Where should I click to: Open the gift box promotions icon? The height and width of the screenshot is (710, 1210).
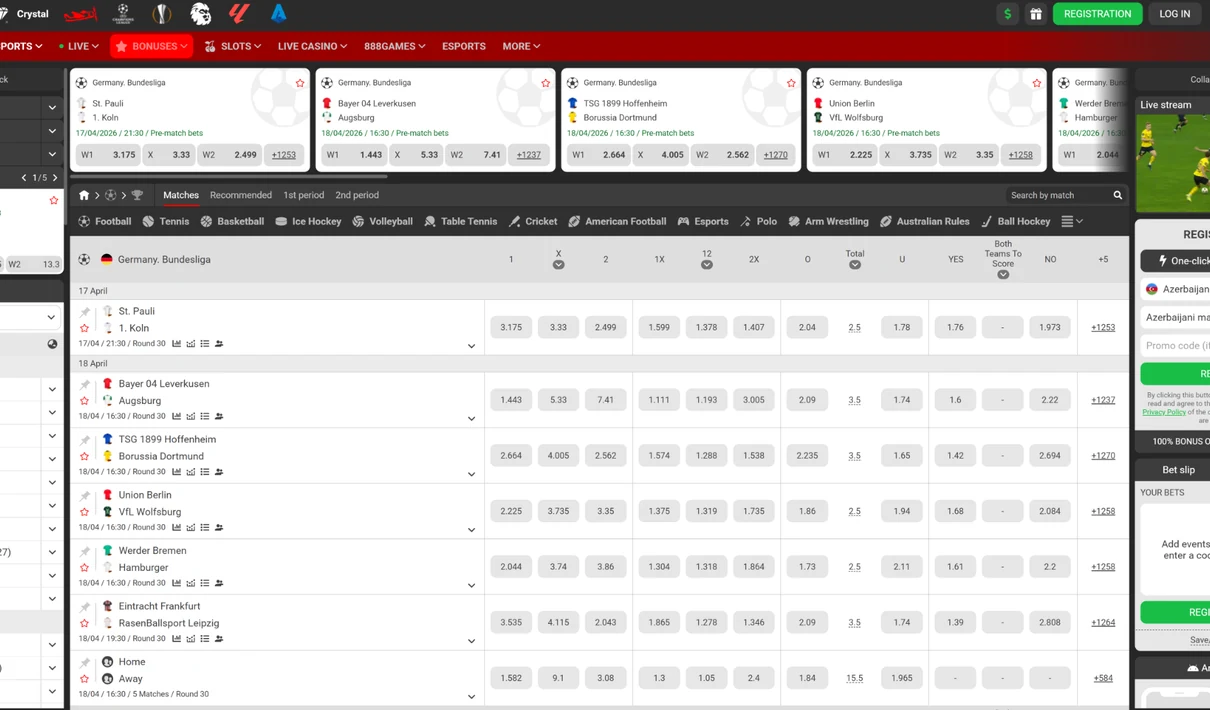click(x=1036, y=14)
